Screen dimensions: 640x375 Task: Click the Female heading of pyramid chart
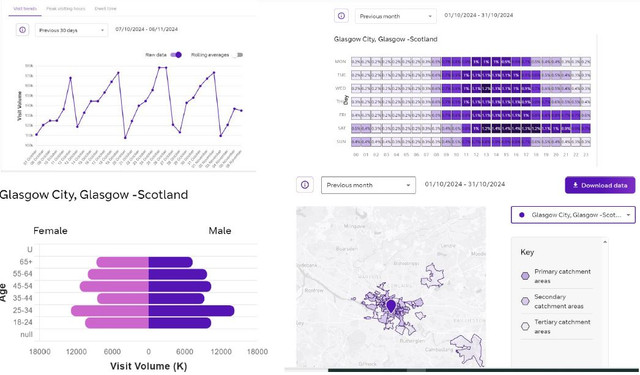[x=50, y=231]
